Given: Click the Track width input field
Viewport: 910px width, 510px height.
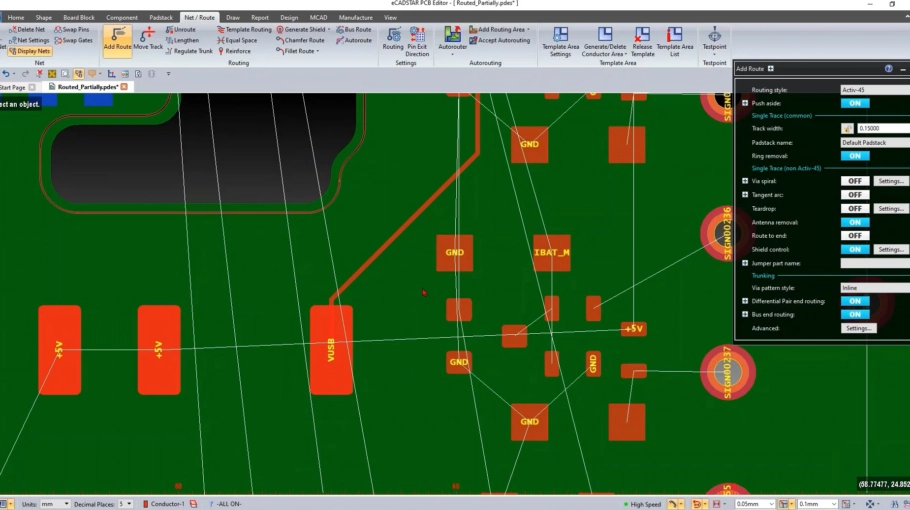Looking at the screenshot, I should coord(882,129).
